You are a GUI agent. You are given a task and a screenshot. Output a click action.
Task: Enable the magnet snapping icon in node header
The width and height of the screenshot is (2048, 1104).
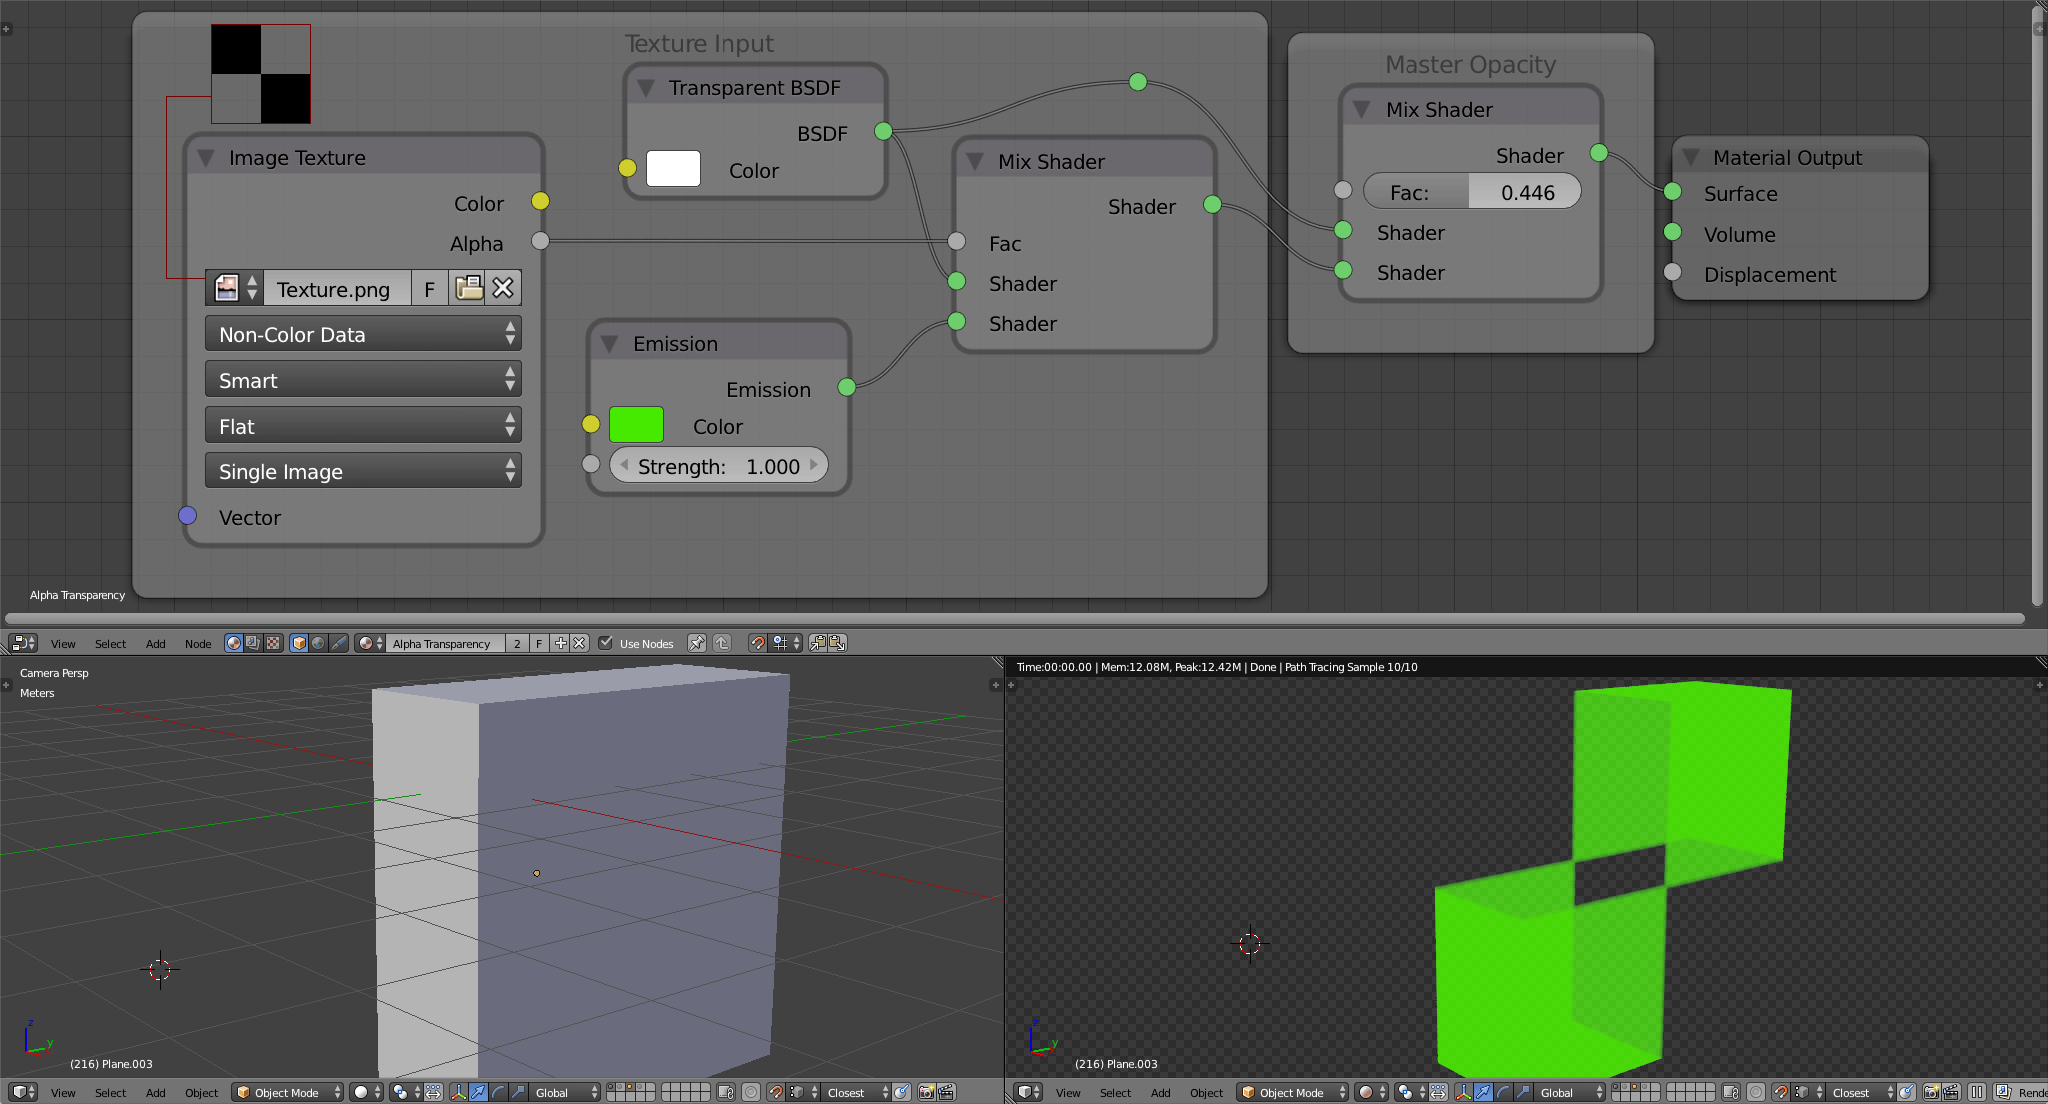tap(757, 644)
